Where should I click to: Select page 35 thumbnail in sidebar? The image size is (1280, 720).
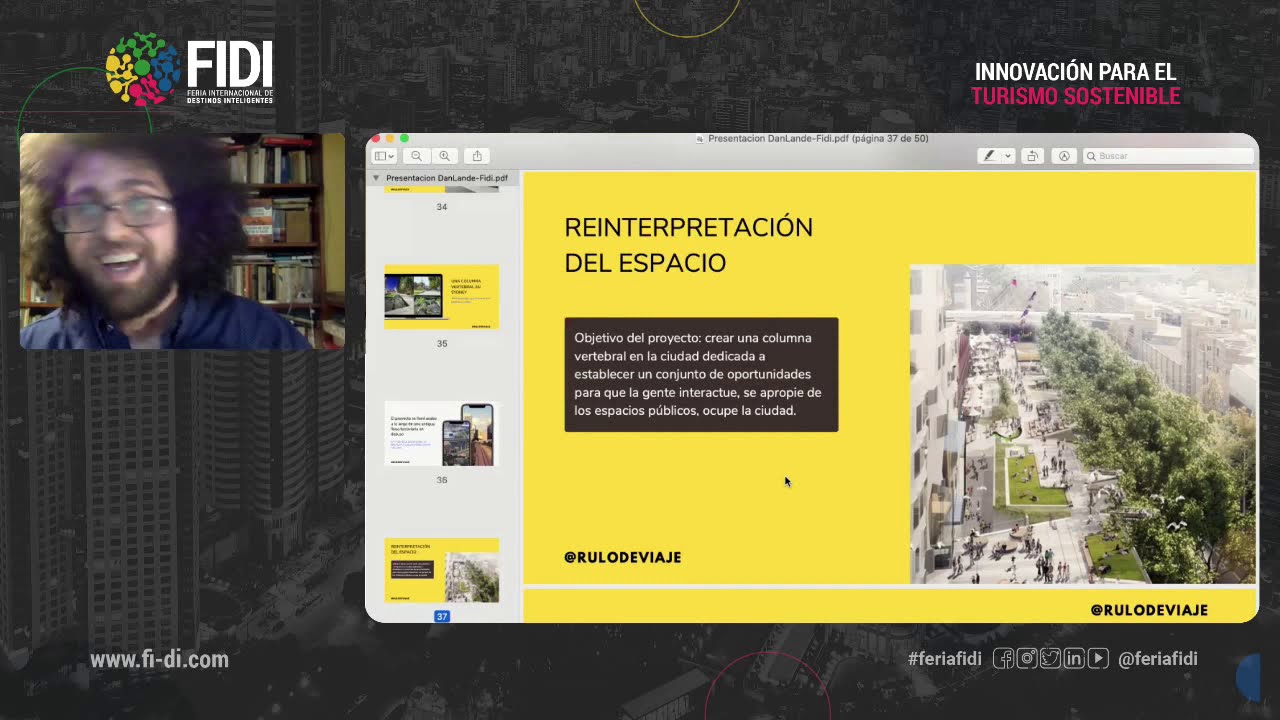[x=441, y=297]
